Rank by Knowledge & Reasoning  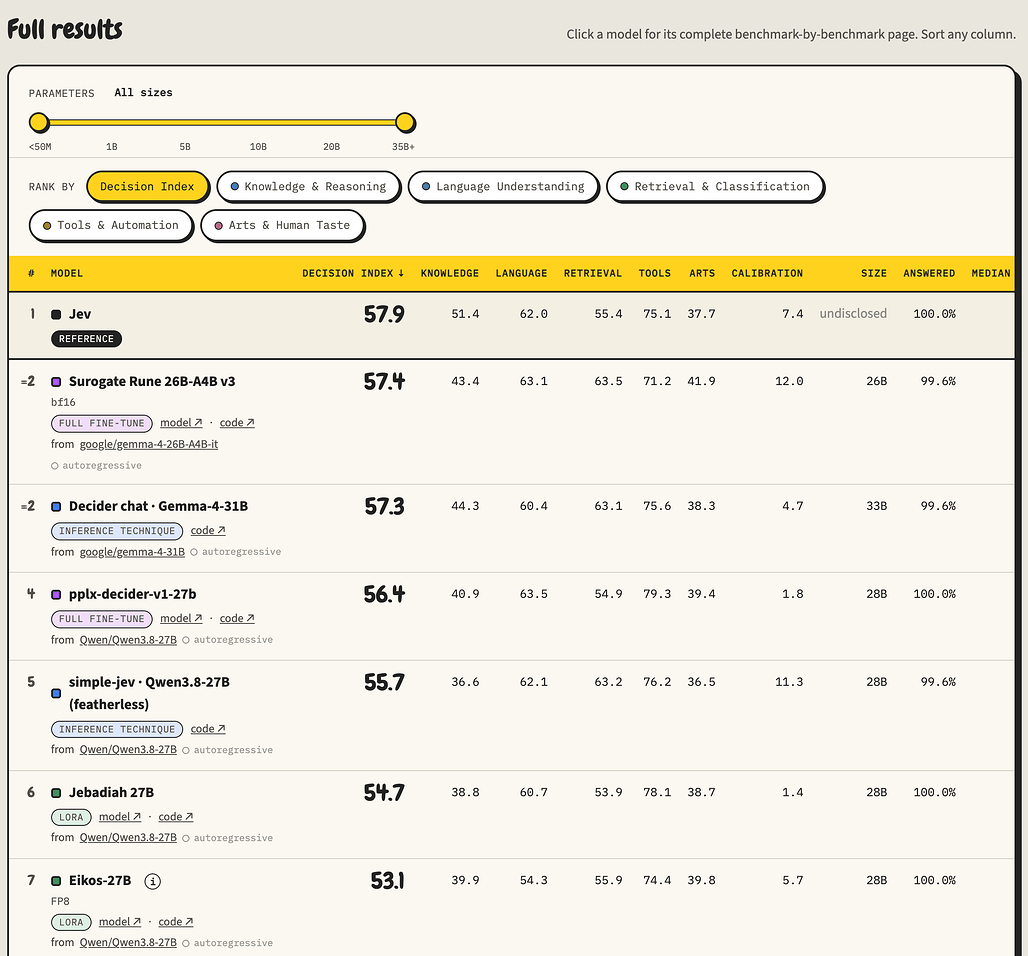(x=308, y=186)
